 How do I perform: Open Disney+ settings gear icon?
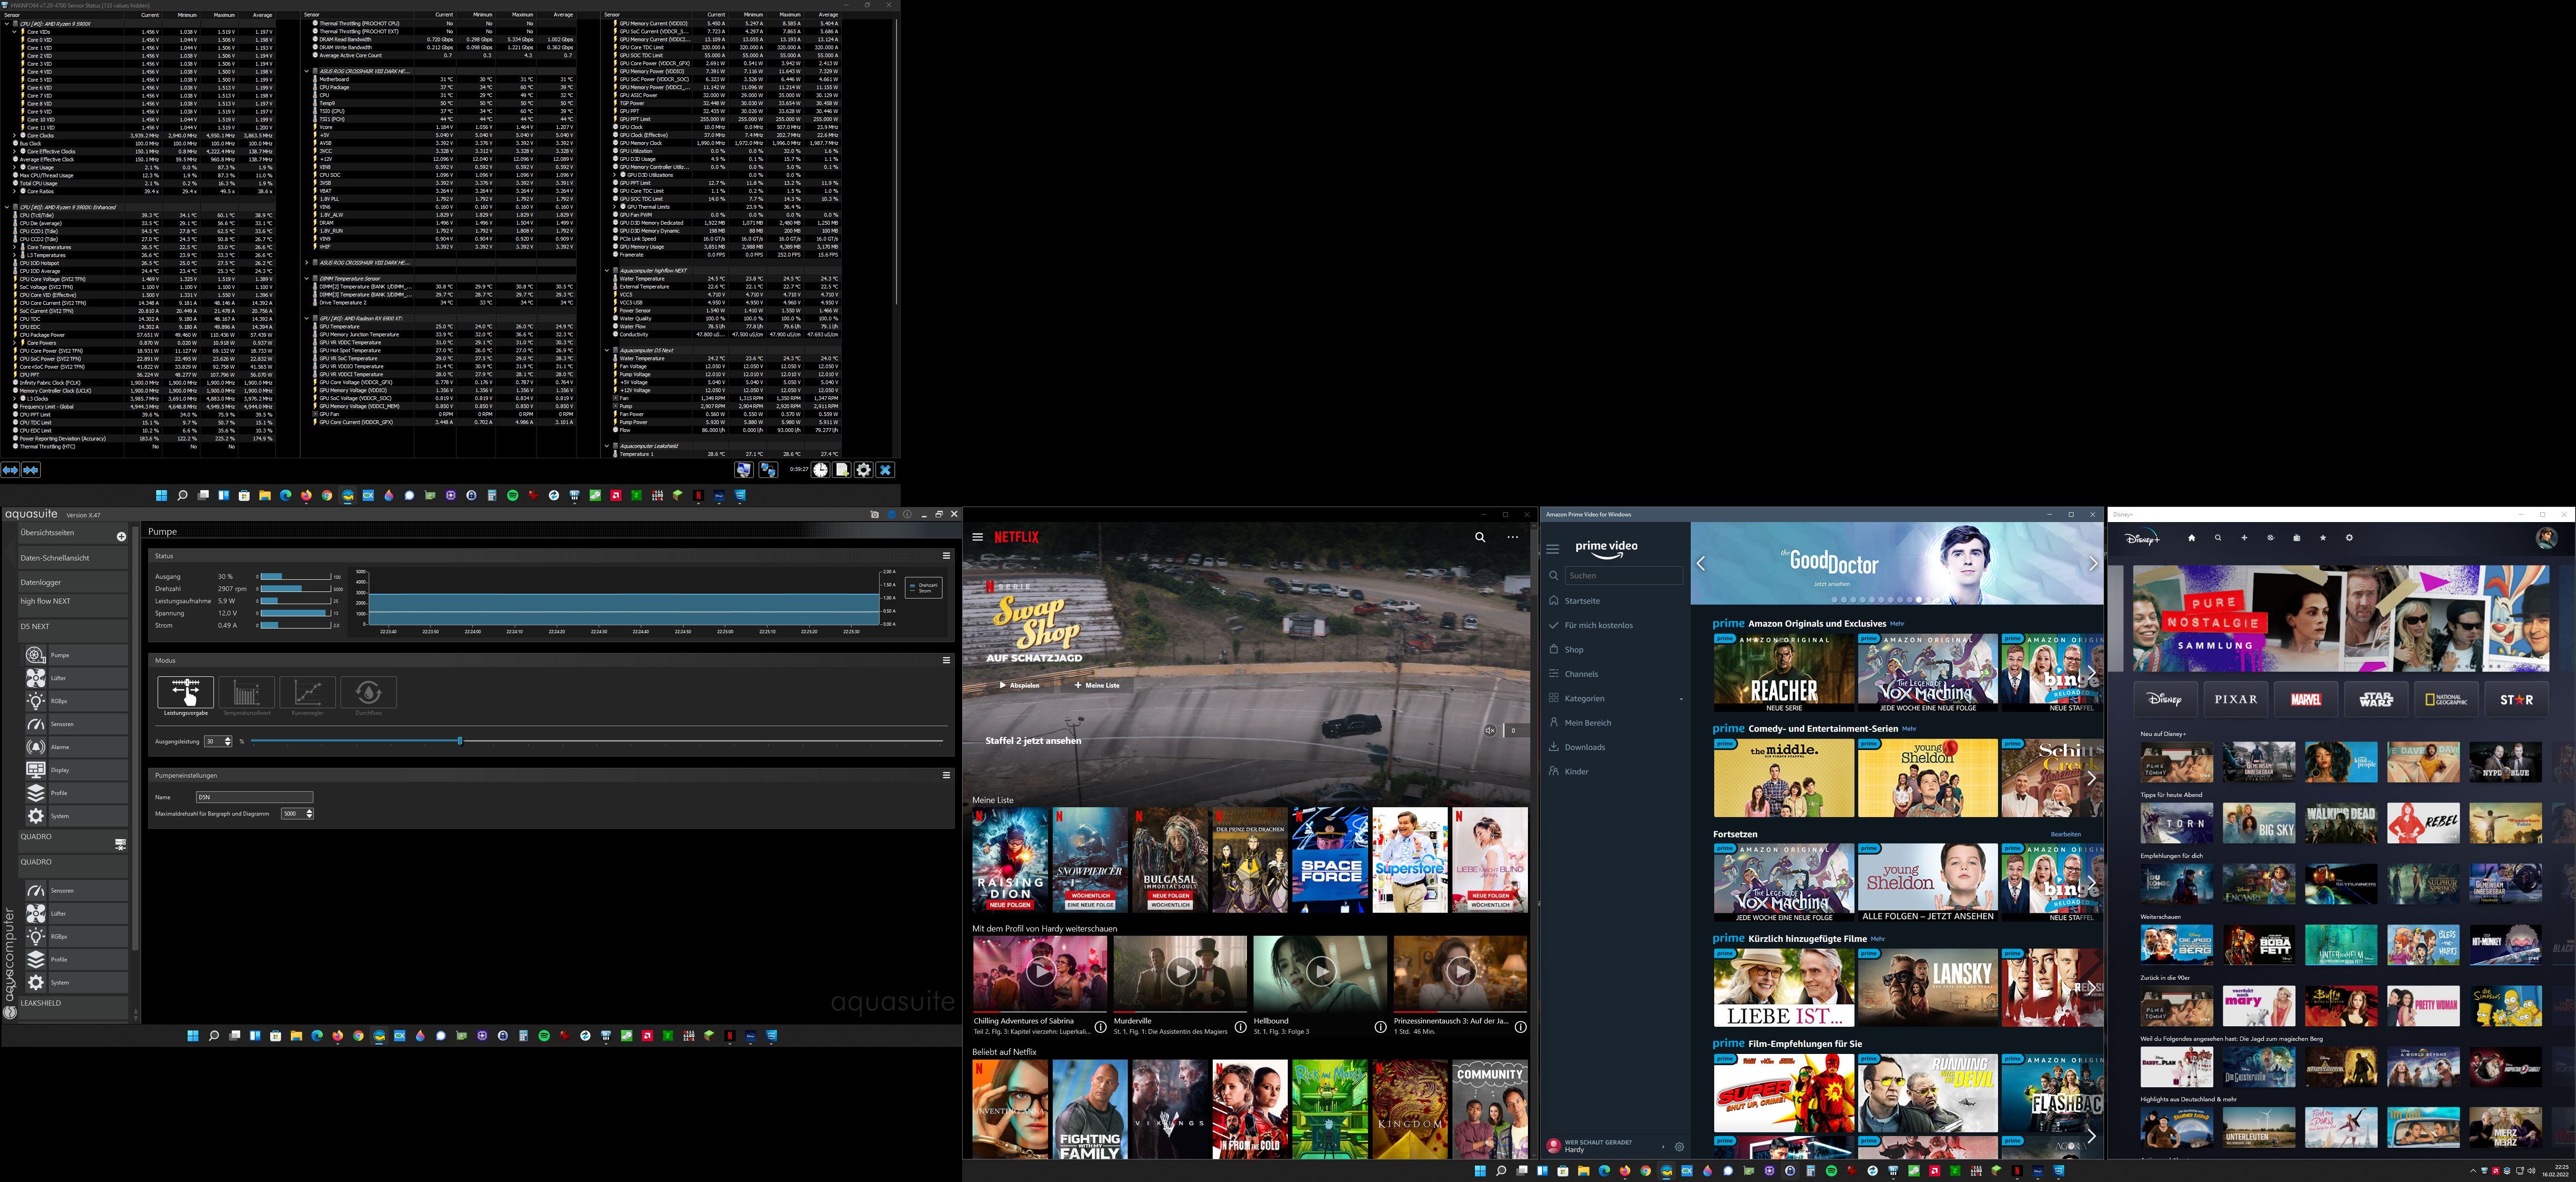(x=2349, y=538)
